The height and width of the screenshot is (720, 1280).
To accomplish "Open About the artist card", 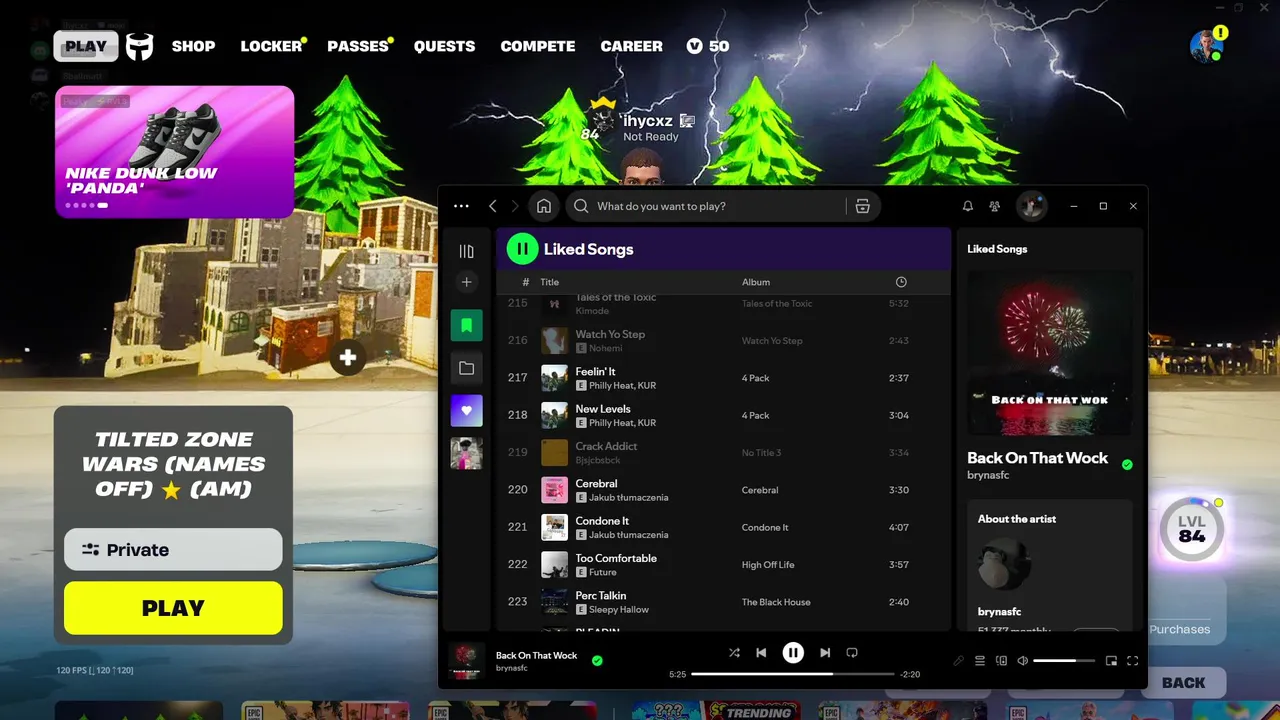I will point(1049,565).
